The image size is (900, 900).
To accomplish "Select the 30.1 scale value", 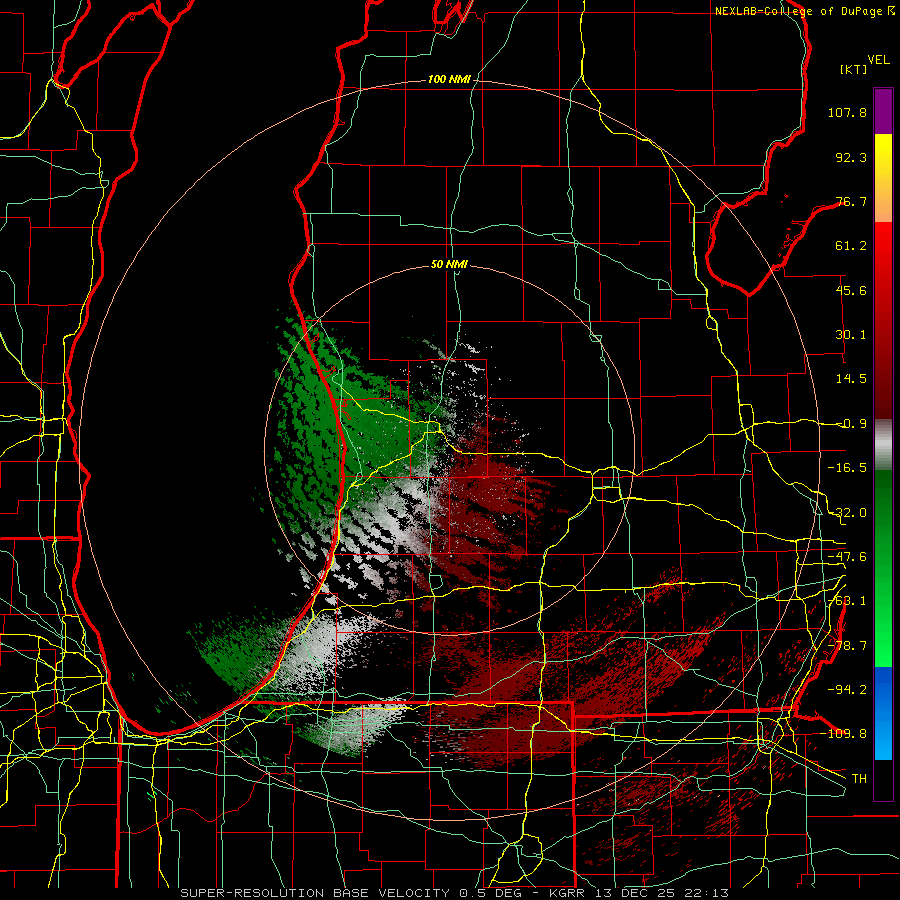I will tap(851, 335).
